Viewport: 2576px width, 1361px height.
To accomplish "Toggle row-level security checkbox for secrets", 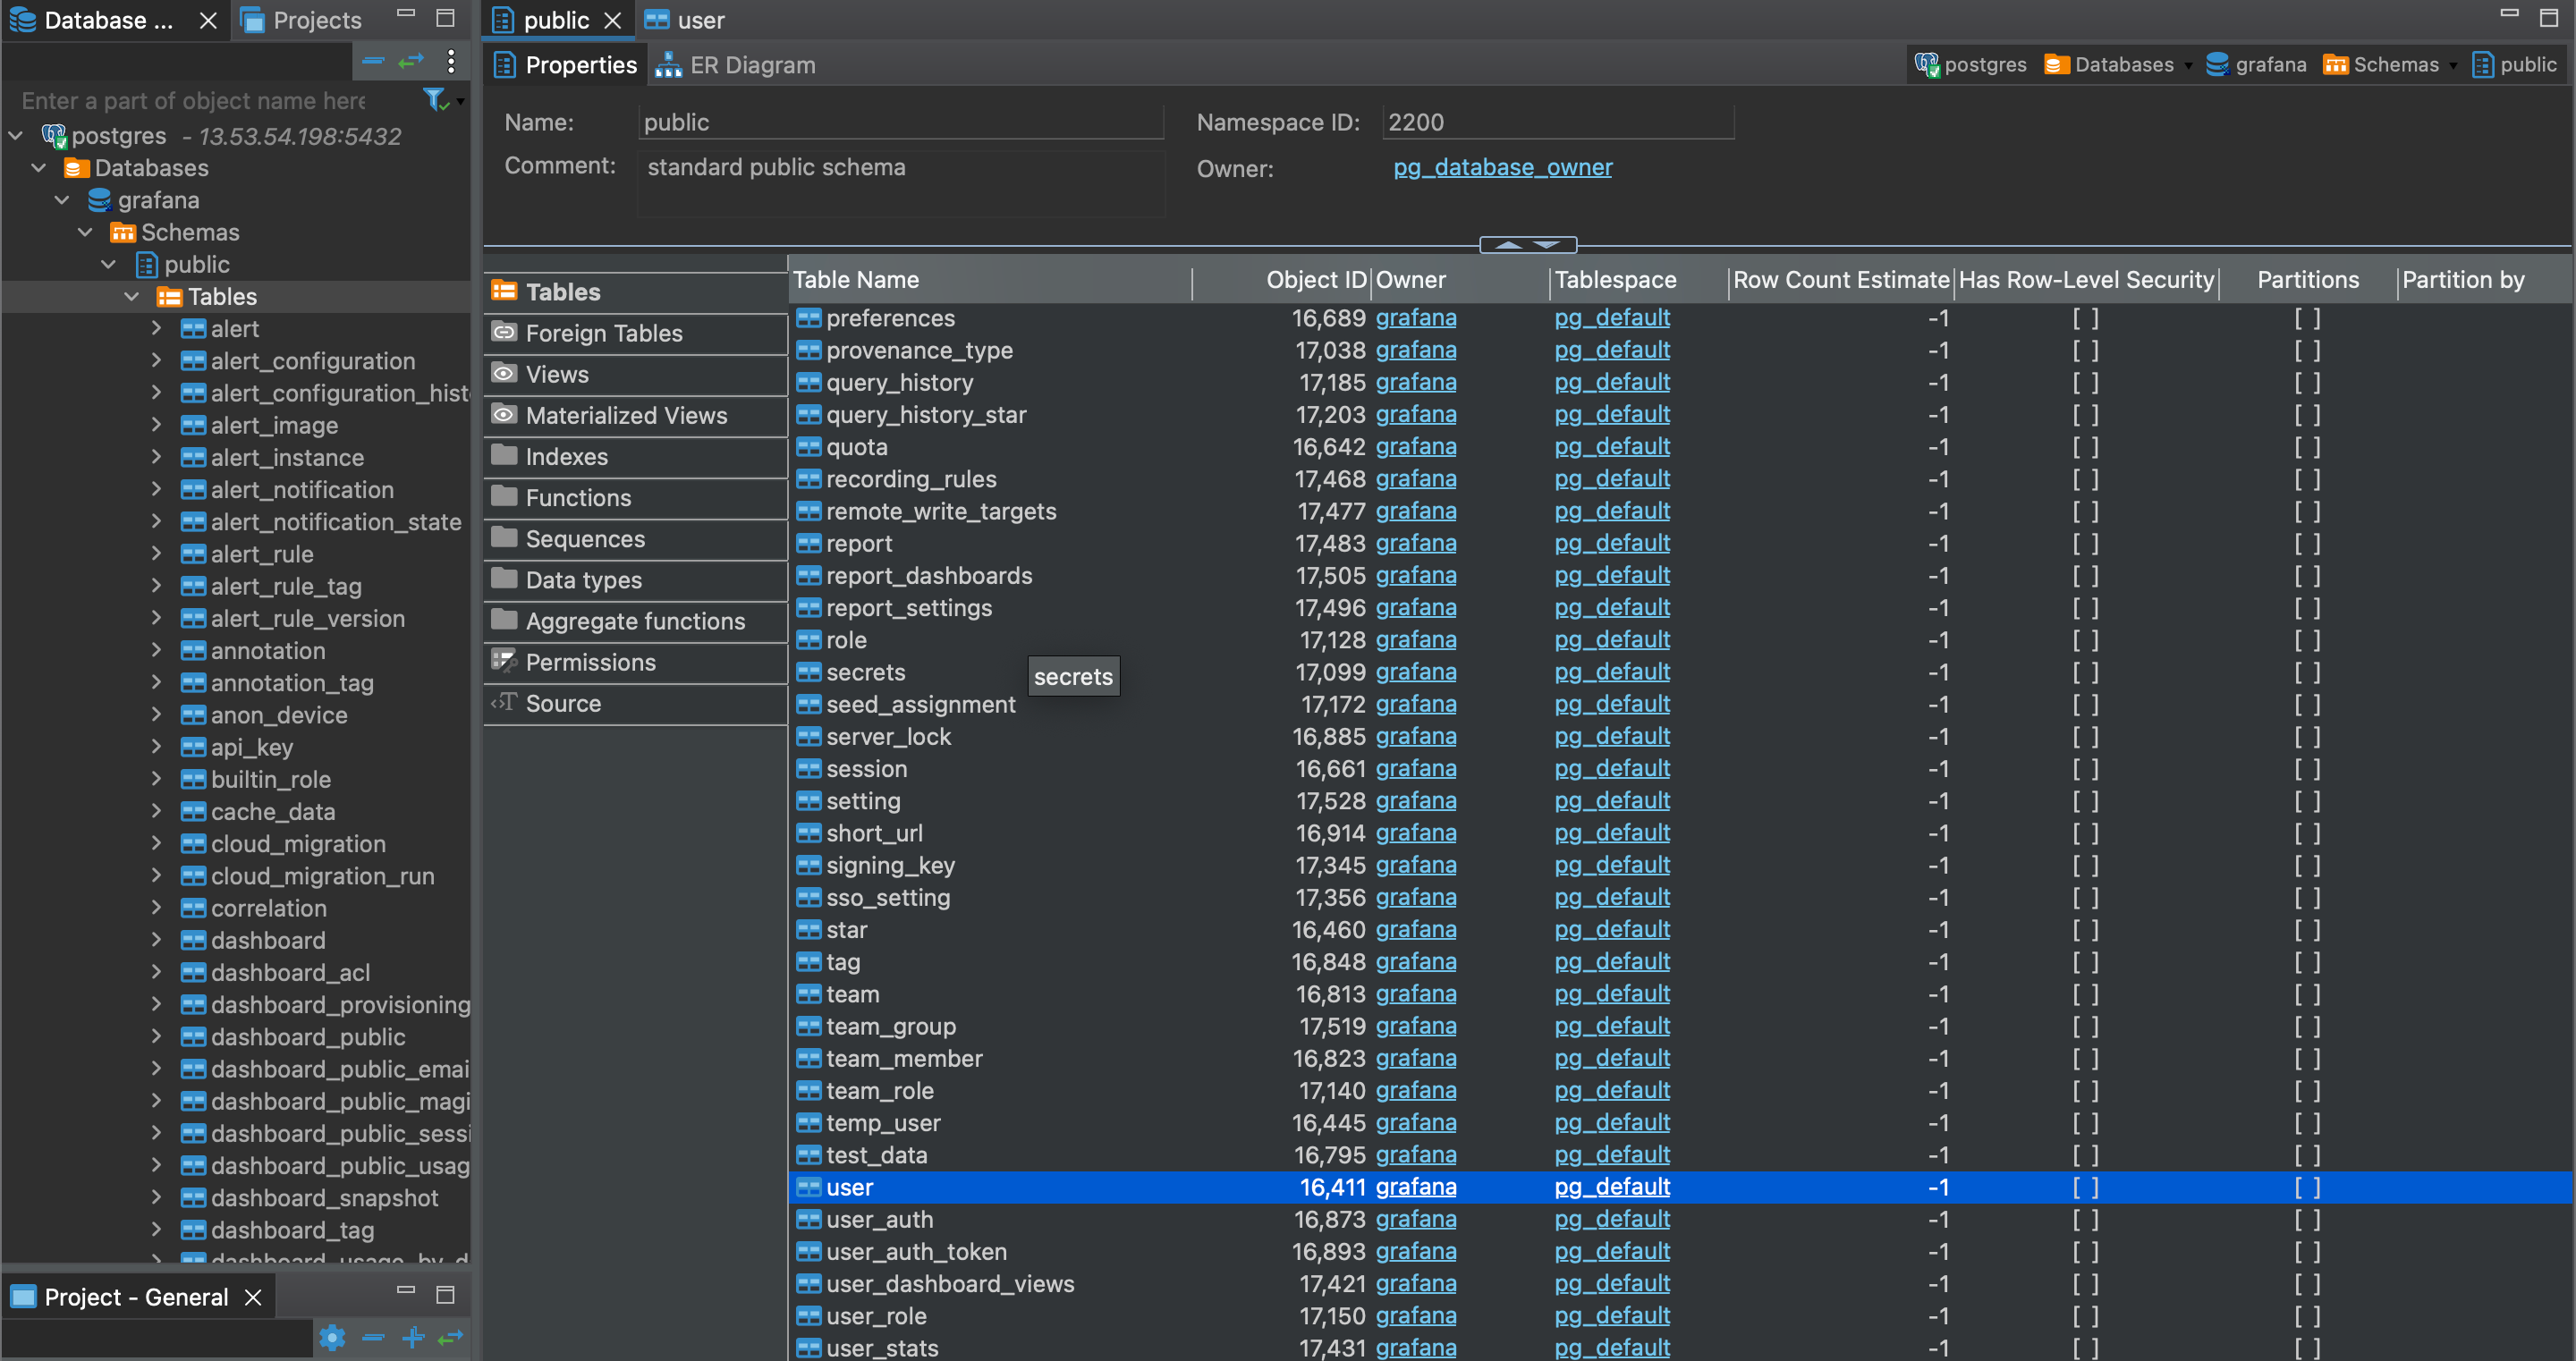I will [x=2085, y=672].
